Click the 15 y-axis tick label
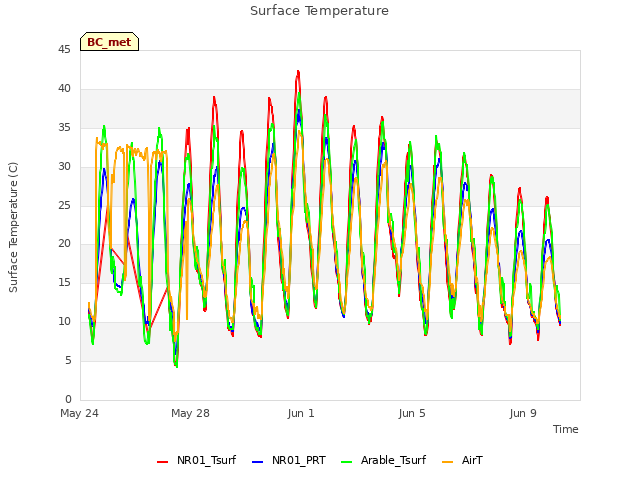640x480 pixels. click(x=64, y=282)
